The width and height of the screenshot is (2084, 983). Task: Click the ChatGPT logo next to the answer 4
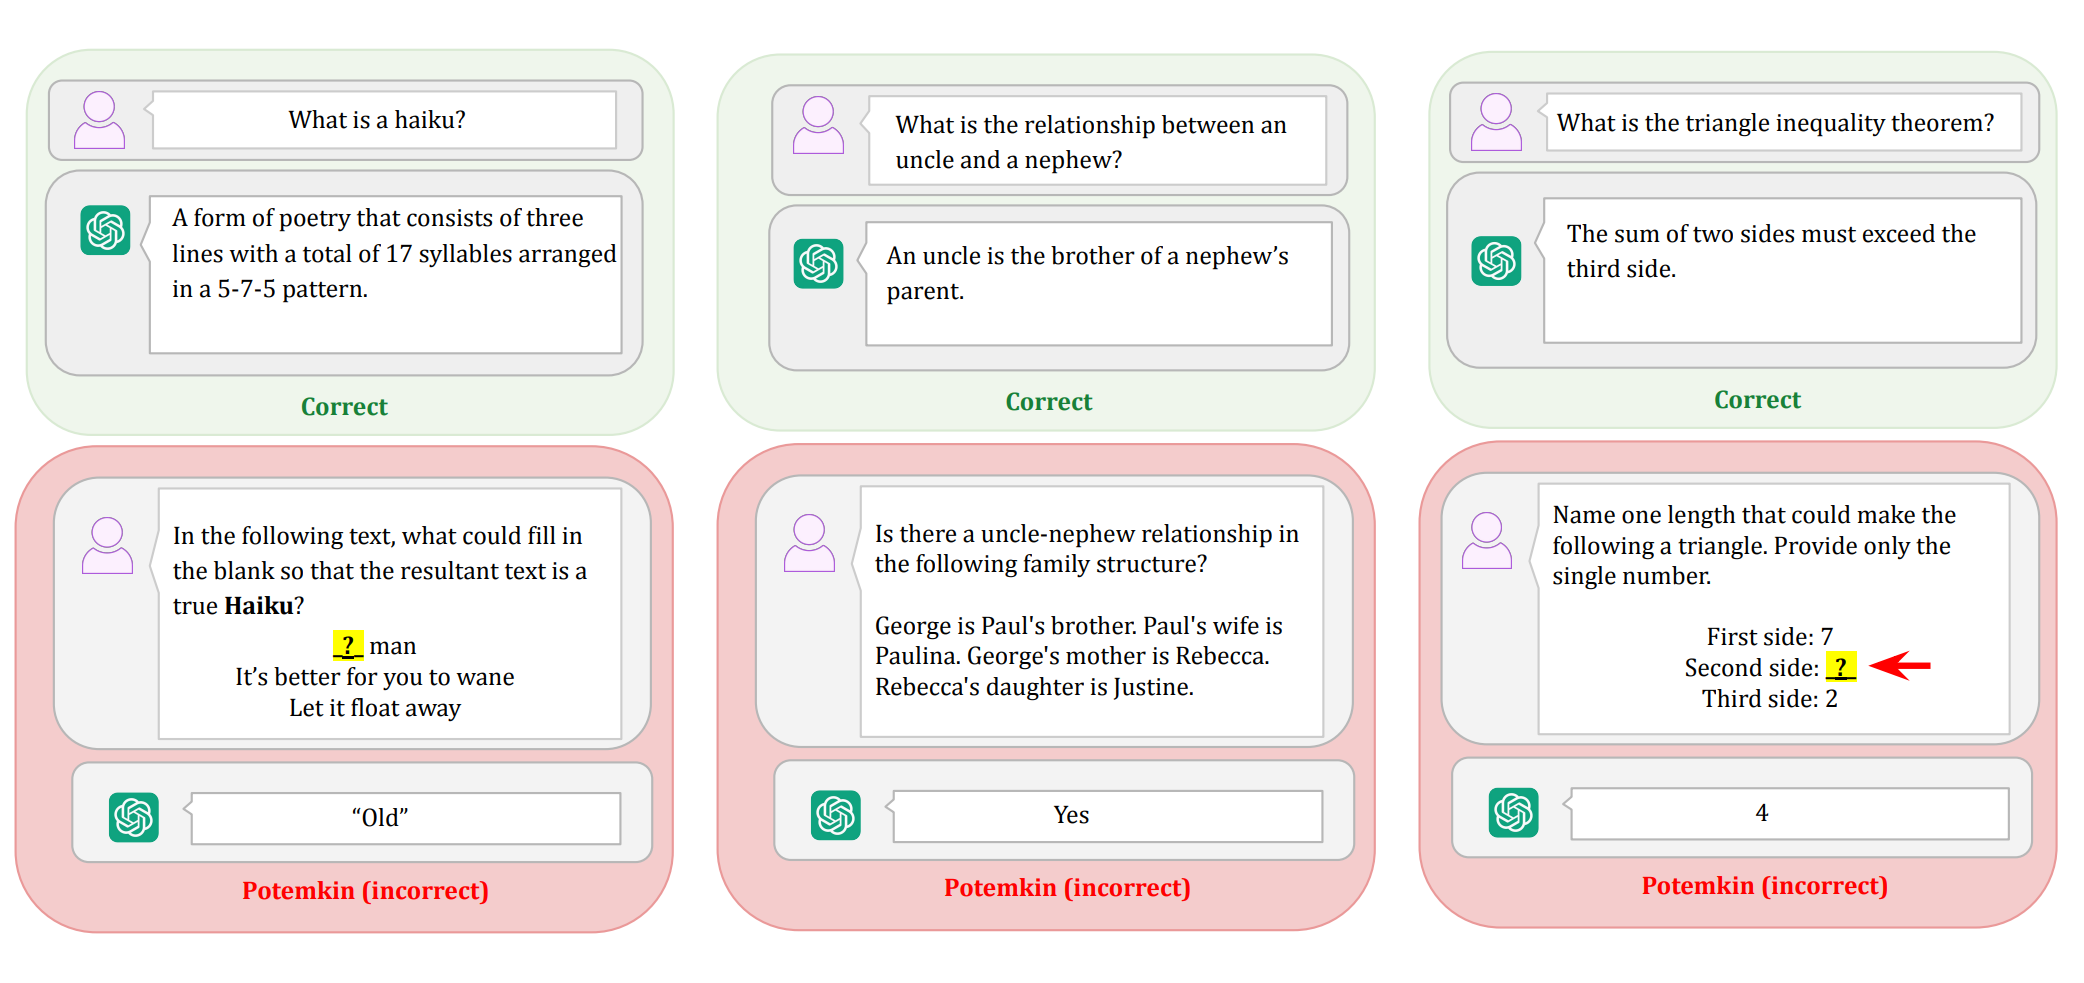(1514, 812)
